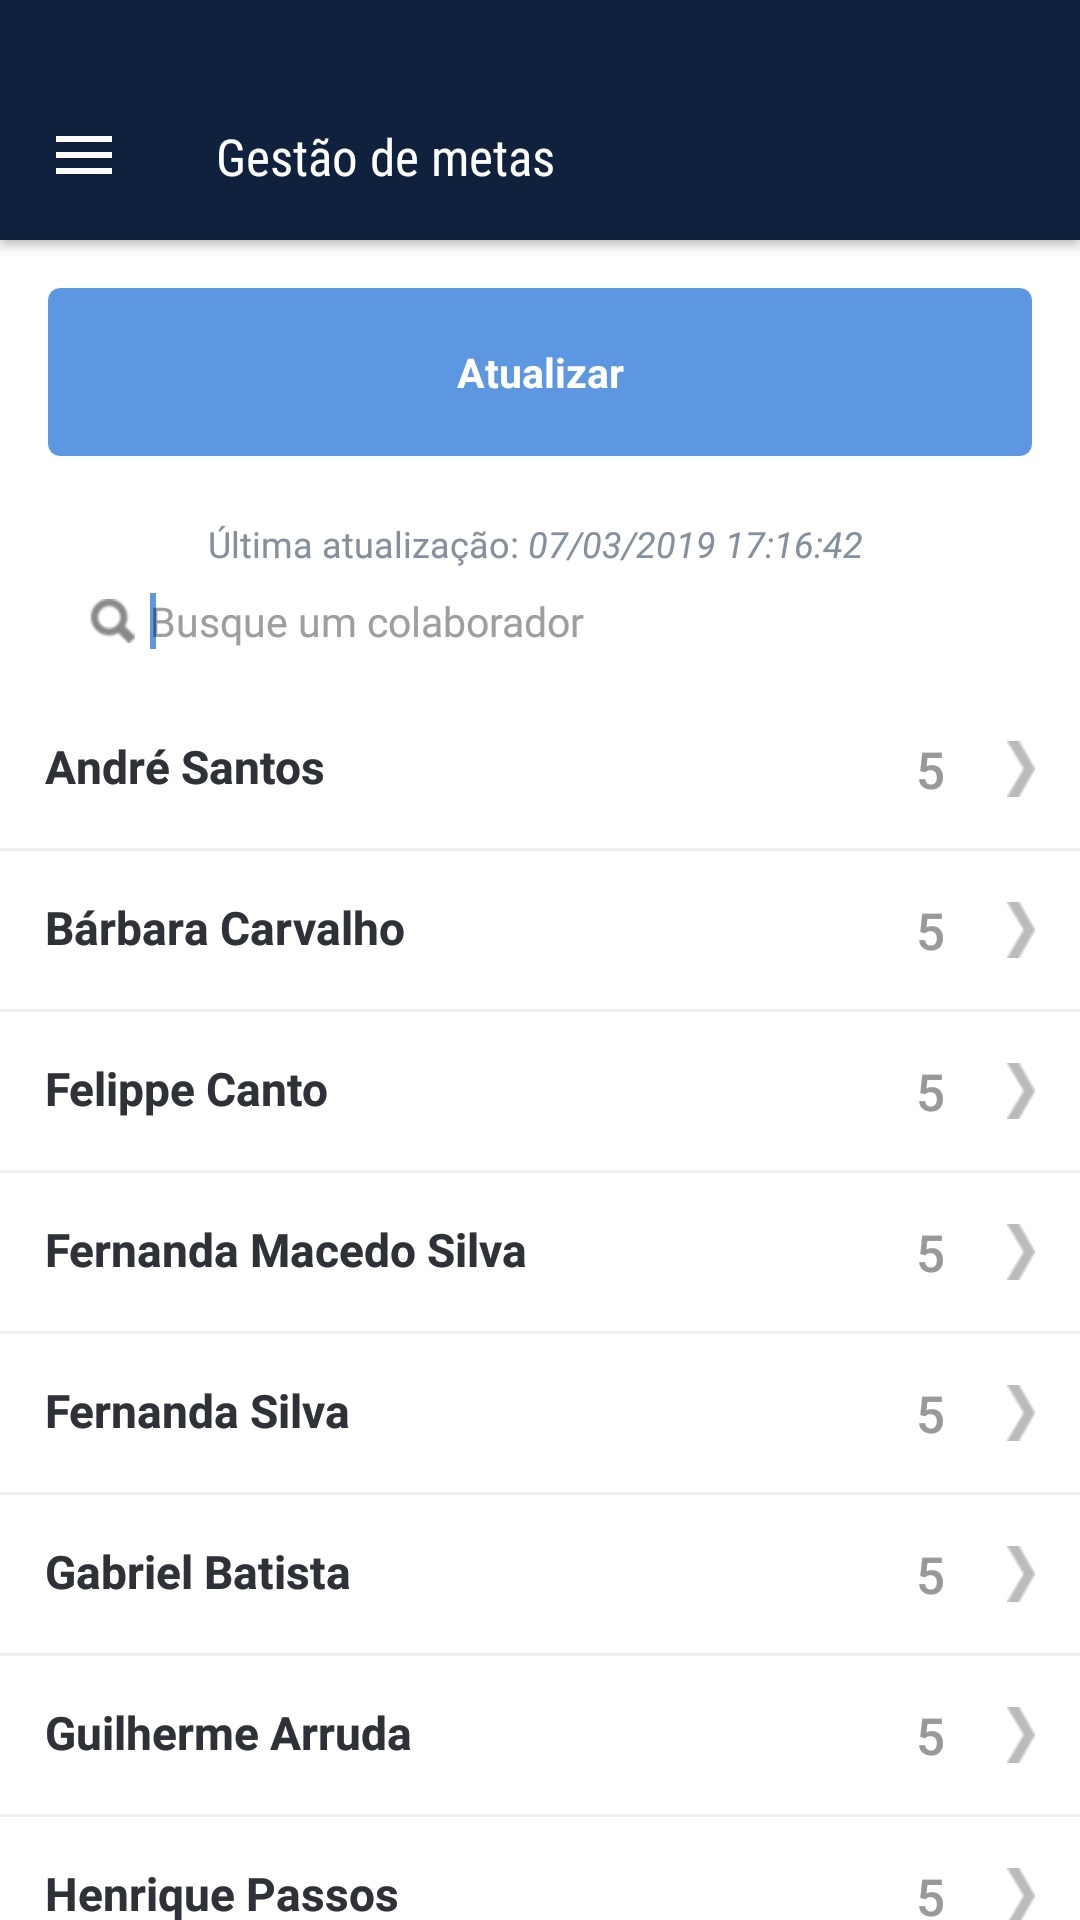
Task: Open André Santos's chevron arrow
Action: tap(1020, 769)
